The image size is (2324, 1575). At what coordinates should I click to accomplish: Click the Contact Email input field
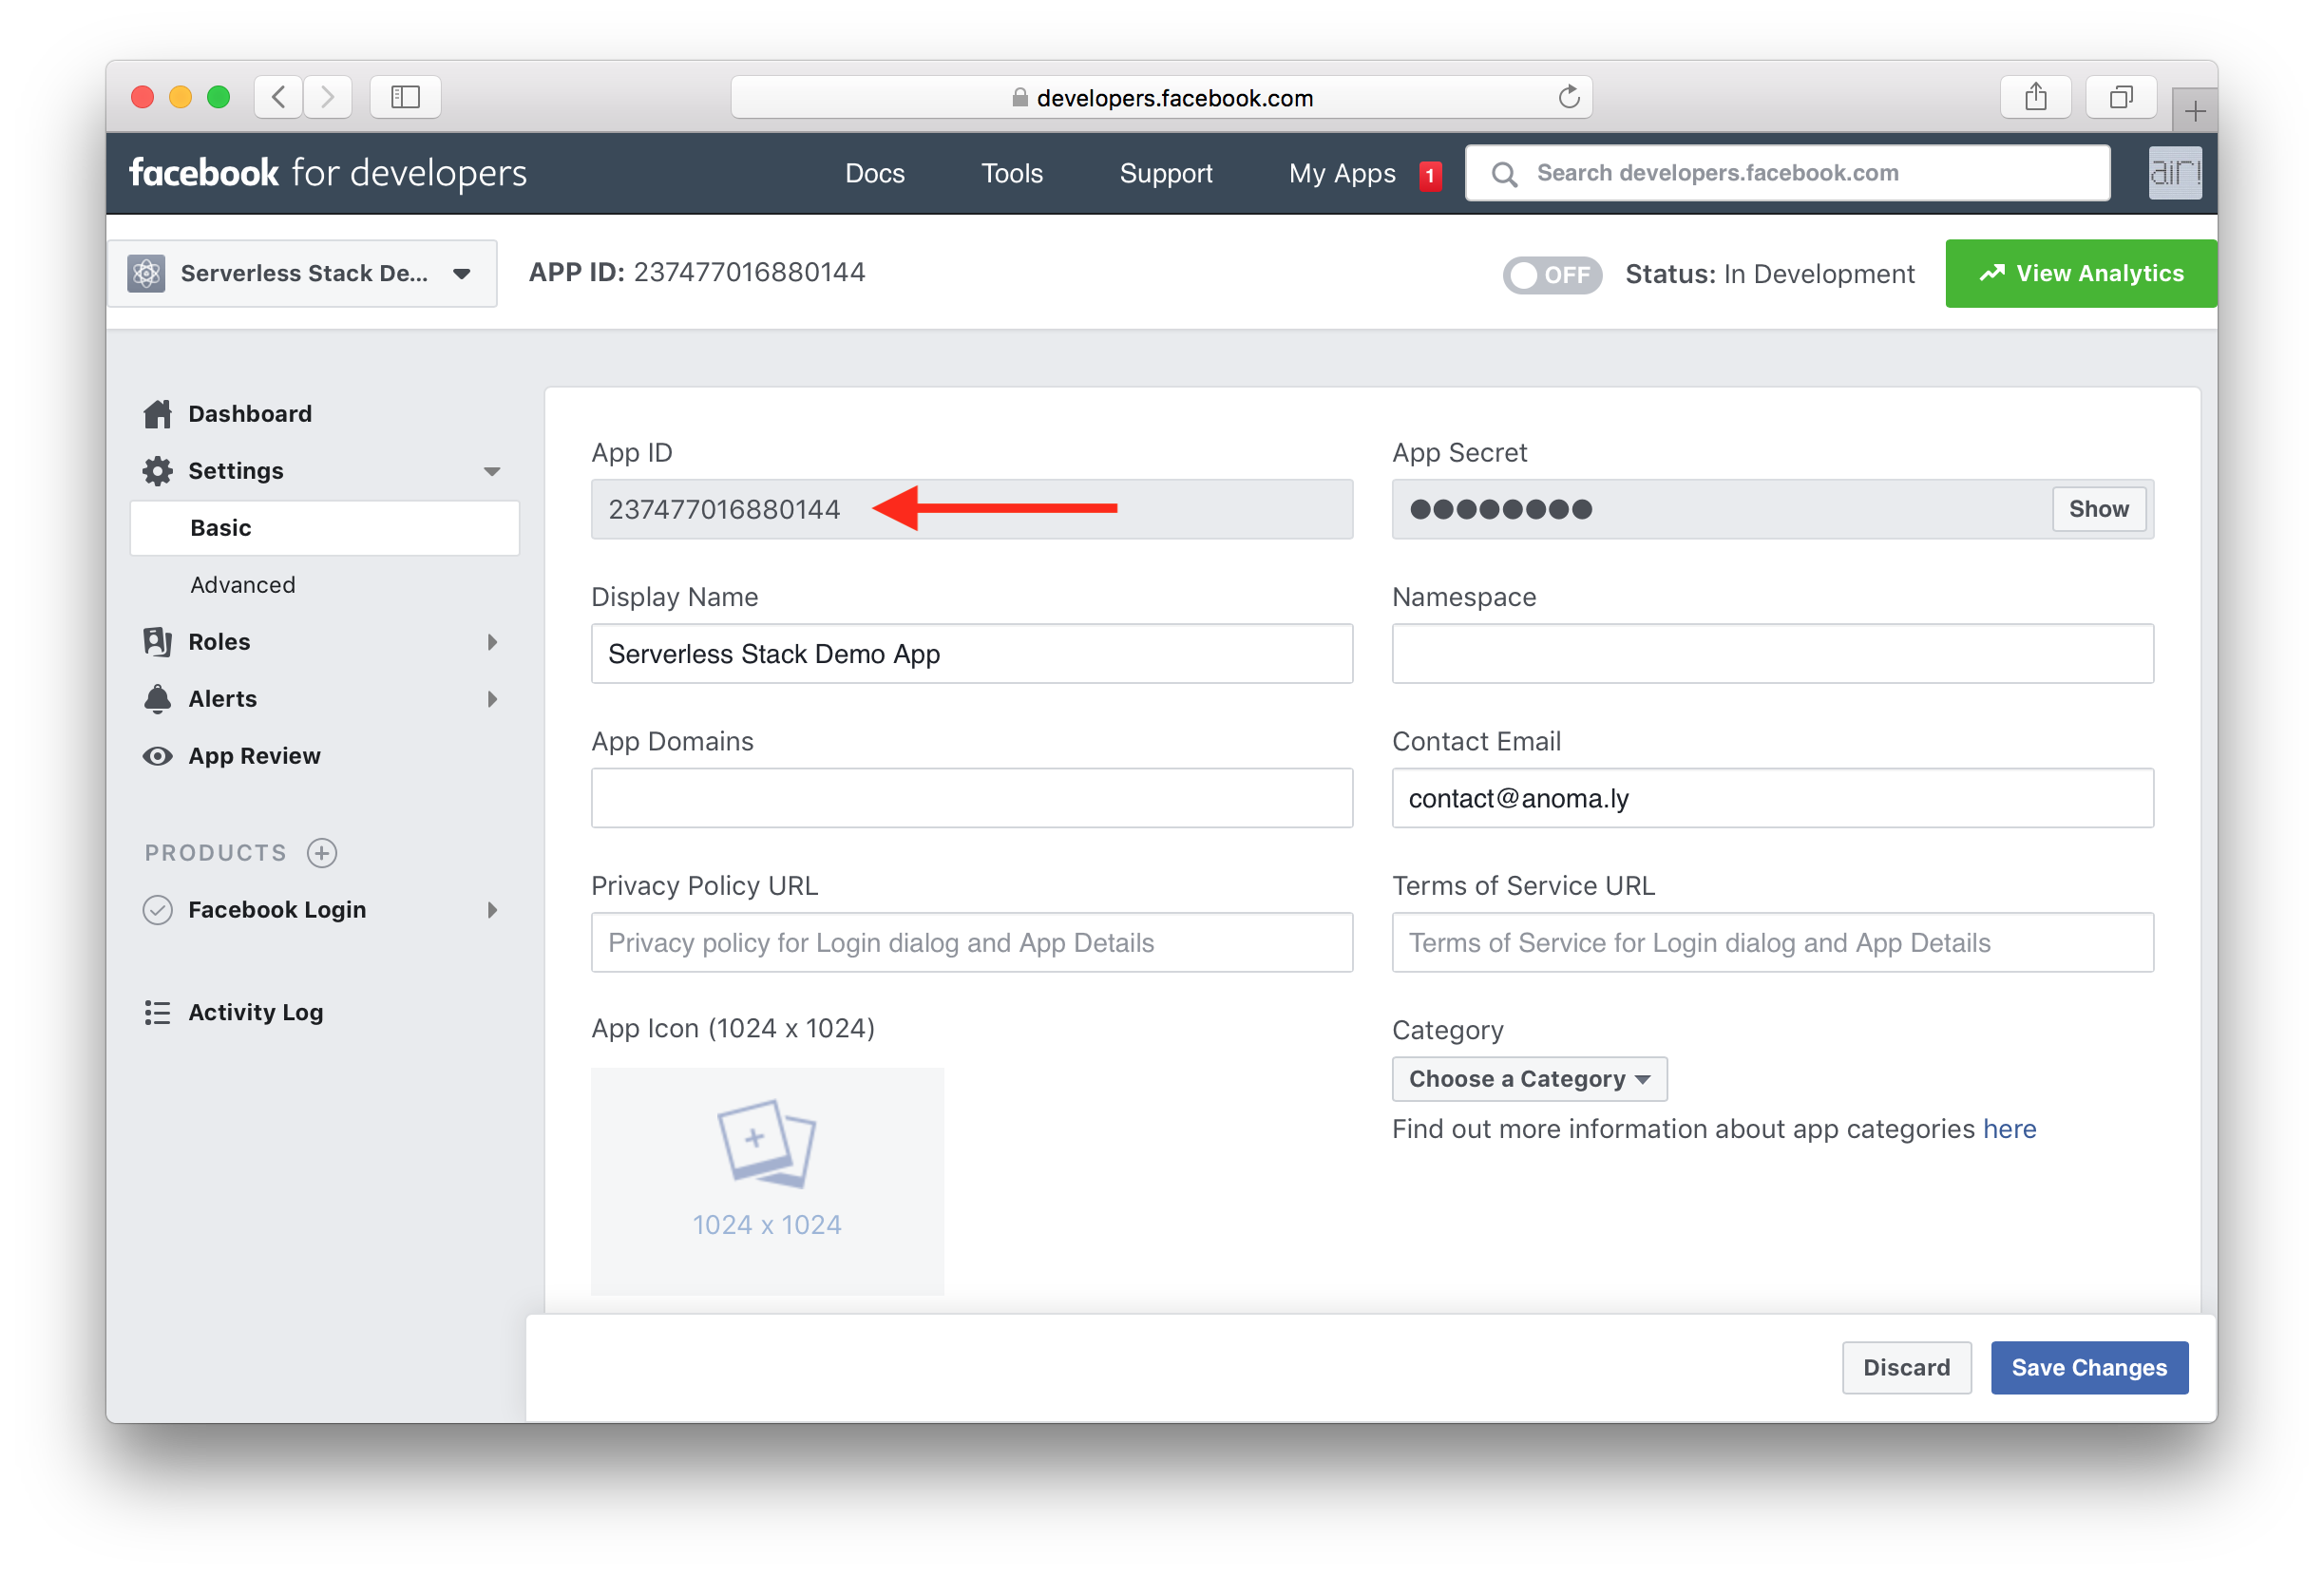tap(1772, 798)
